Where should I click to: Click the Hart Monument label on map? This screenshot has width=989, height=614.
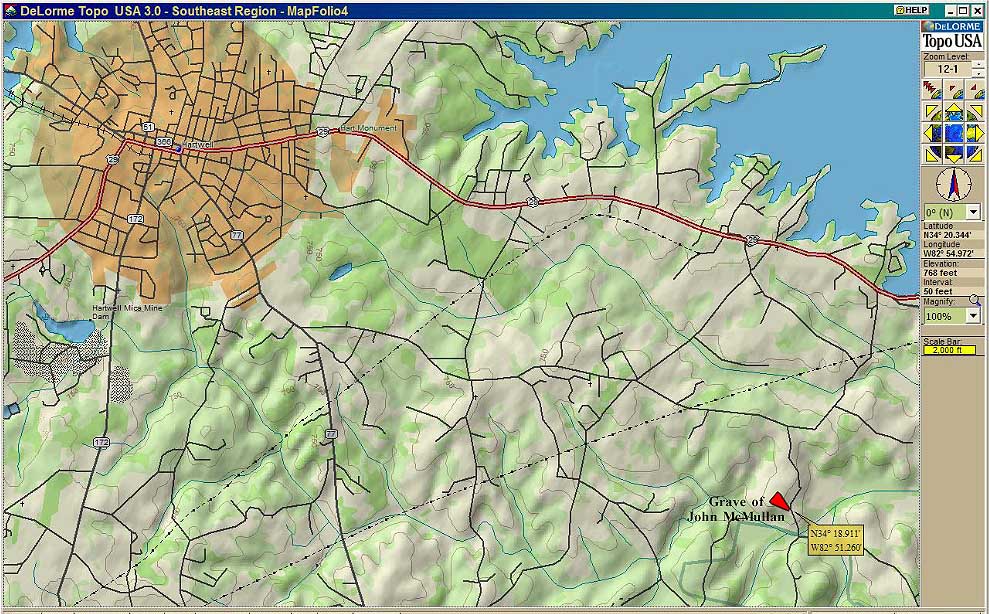(x=368, y=128)
